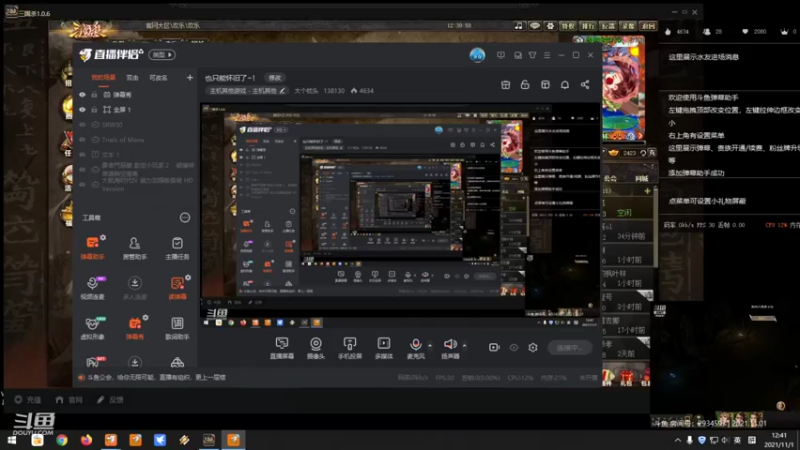
Task: Expand the microphone volume arrow
Action: coord(430,345)
